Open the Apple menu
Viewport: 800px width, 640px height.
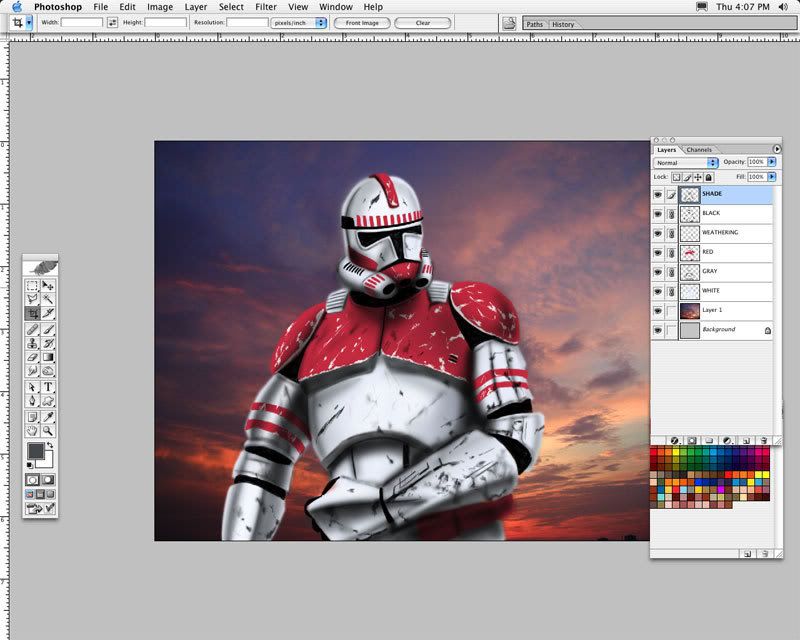[17, 7]
